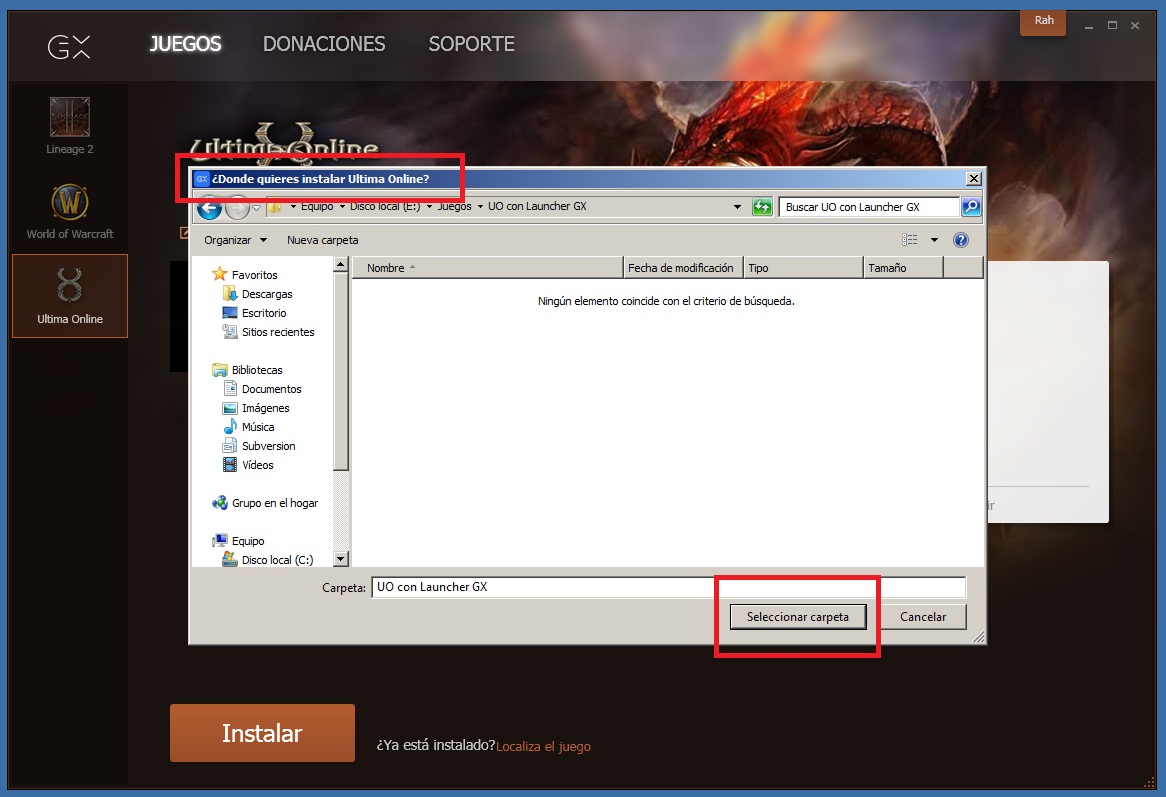Screen dimensions: 1166x797
Task: Open the recent locations dropdown beside forward arrow
Action: (x=257, y=208)
